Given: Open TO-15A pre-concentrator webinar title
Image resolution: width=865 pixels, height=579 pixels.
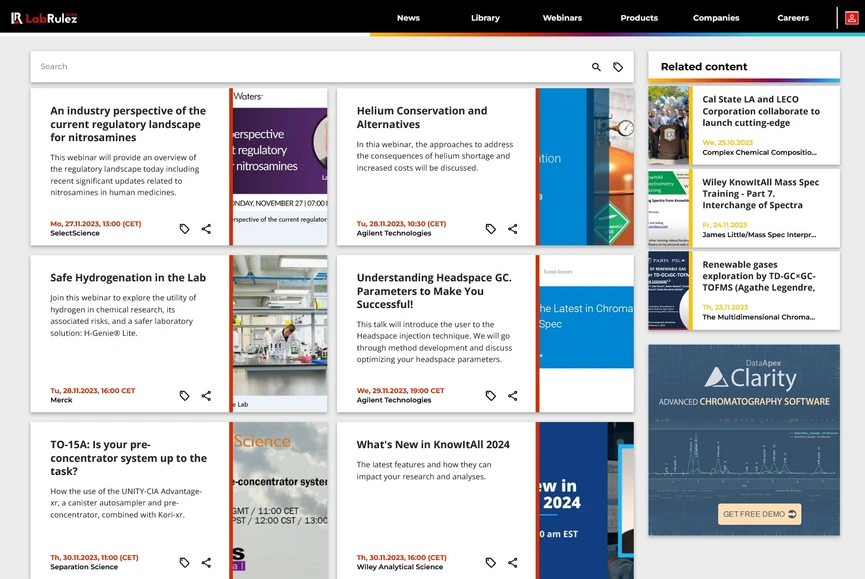Looking at the screenshot, I should (x=129, y=458).
